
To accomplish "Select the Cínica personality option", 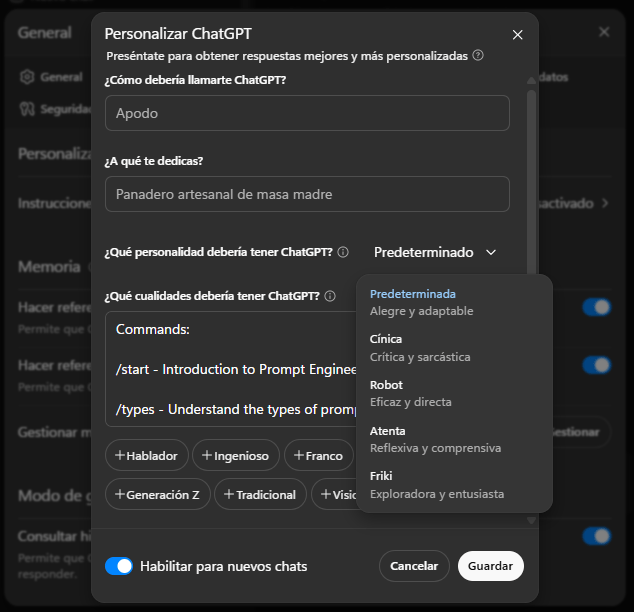I will (454, 348).
